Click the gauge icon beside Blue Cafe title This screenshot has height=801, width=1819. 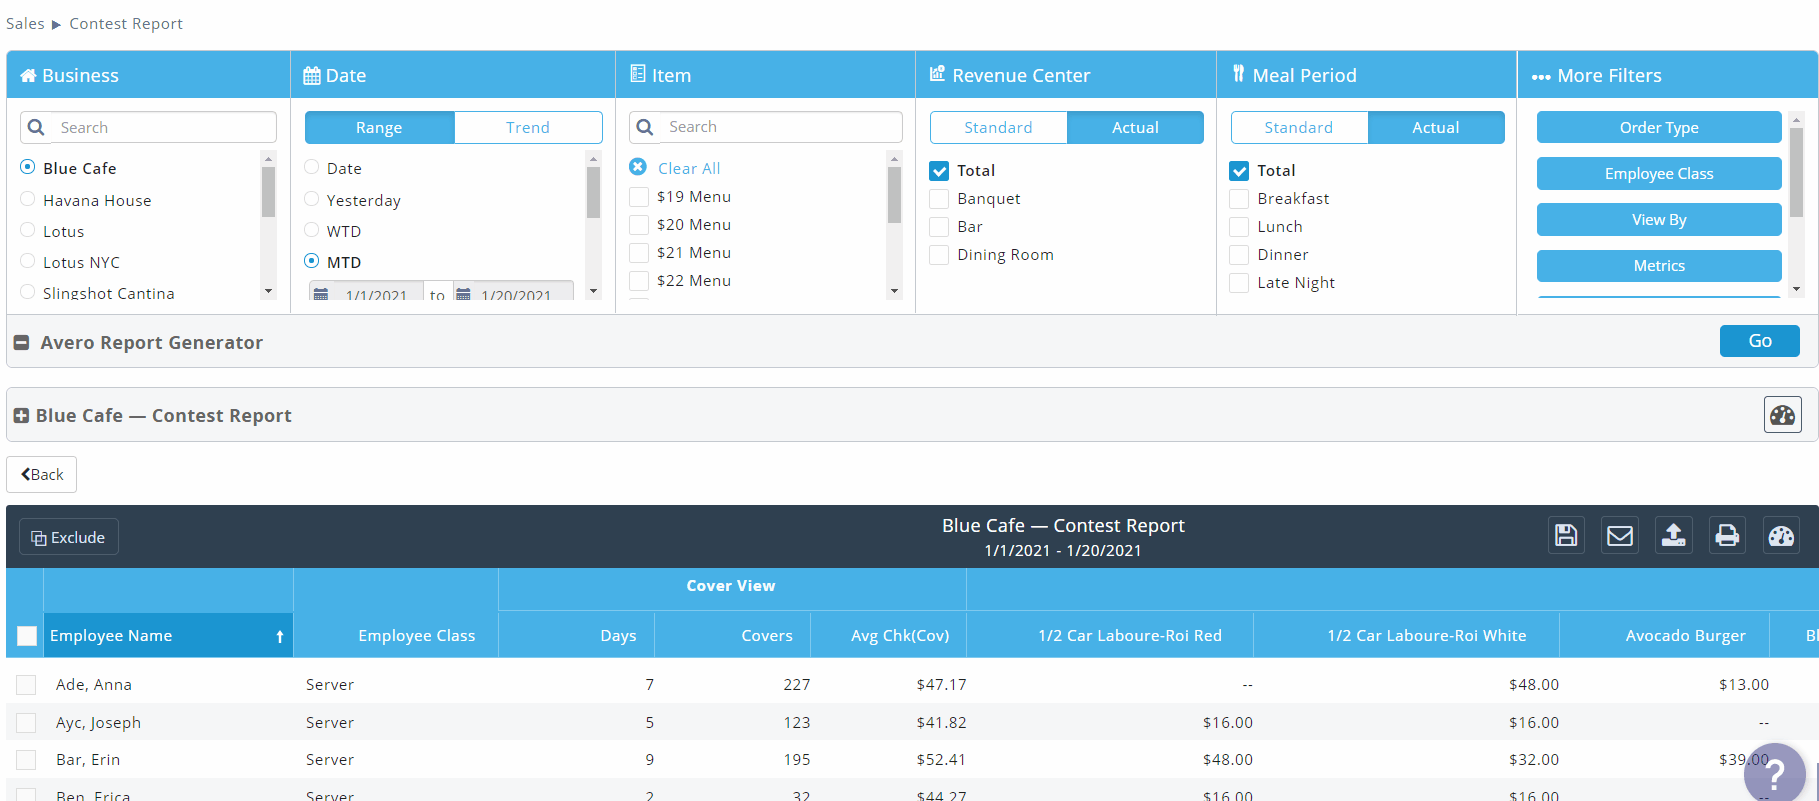(1782, 415)
